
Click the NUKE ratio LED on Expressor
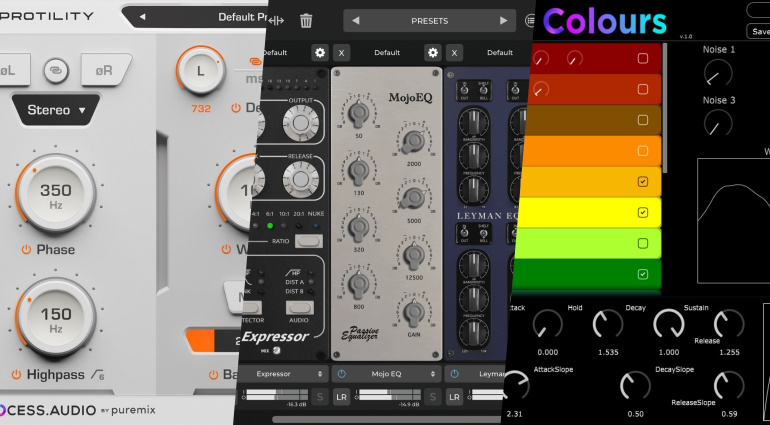click(316, 226)
